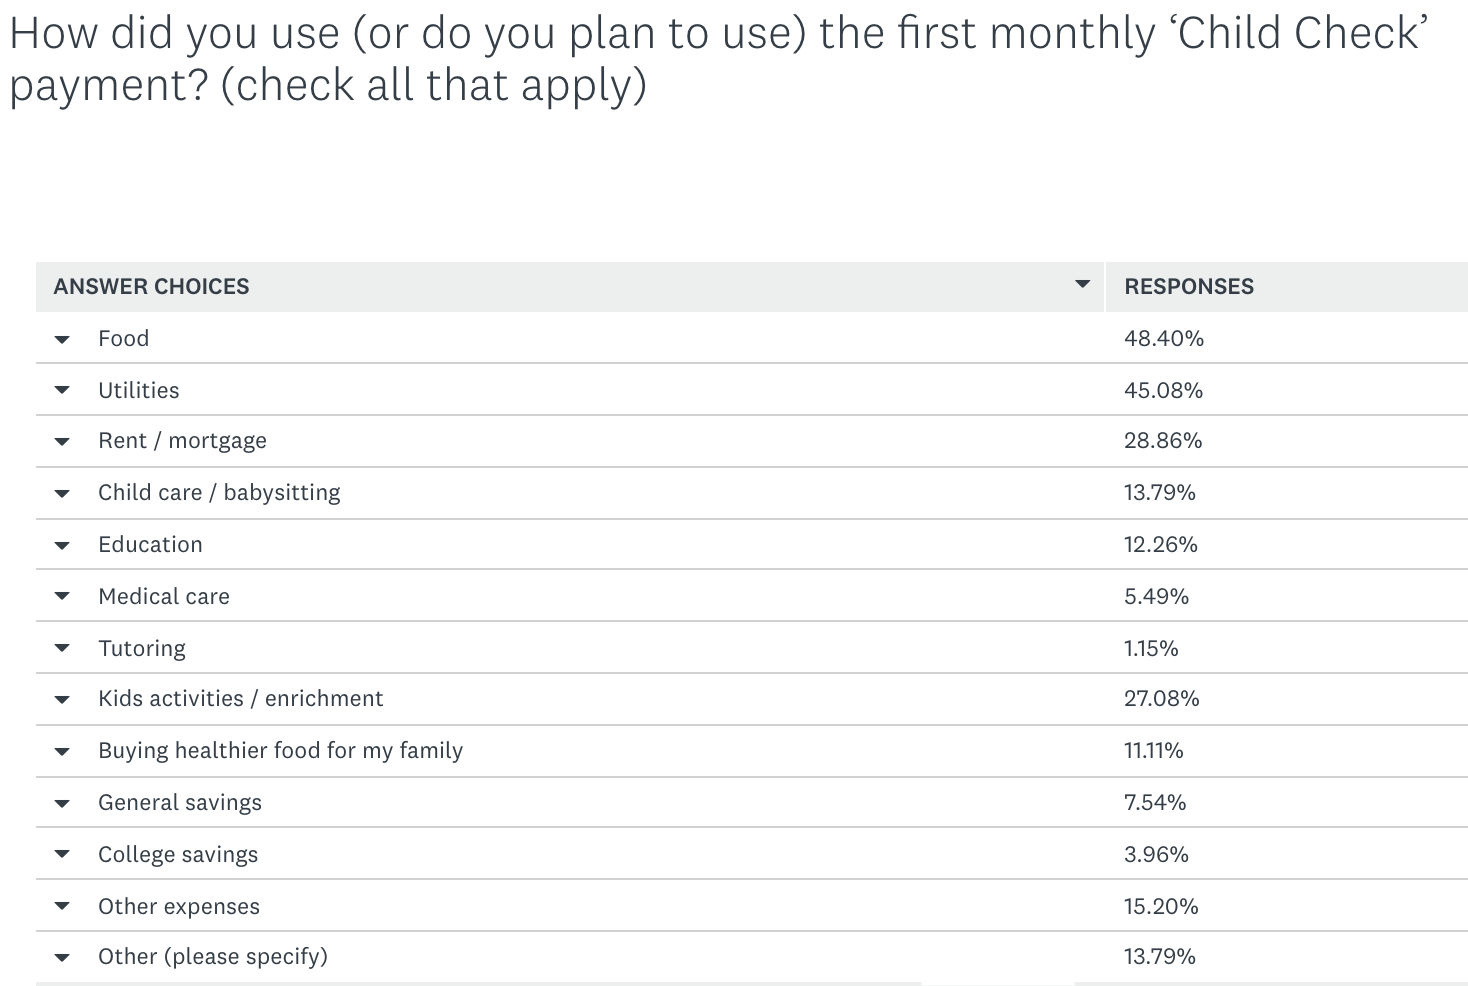The image size is (1468, 986).
Task: Expand the Child care / babysitting arrow
Action: 62,493
